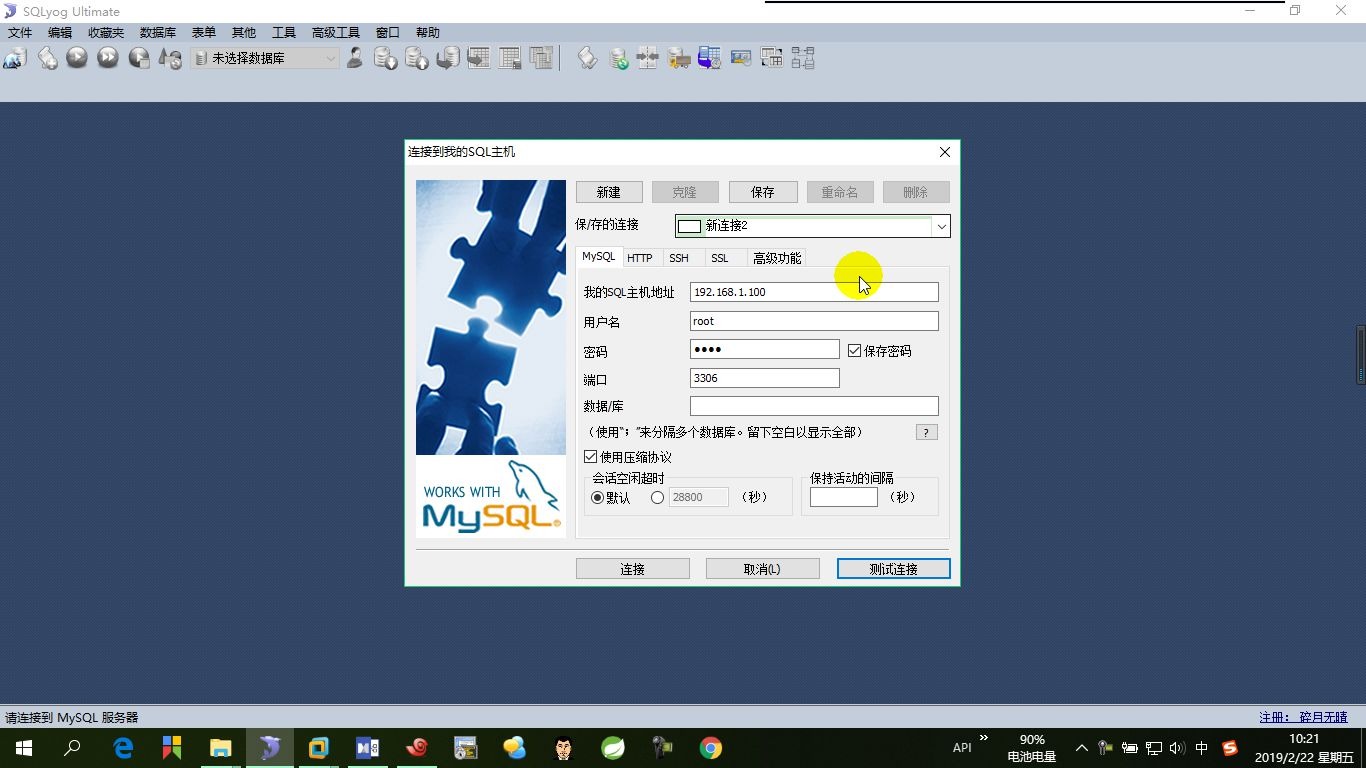The width and height of the screenshot is (1366, 768).
Task: Open the Schema Synchronization Tool icon
Action: (x=647, y=58)
